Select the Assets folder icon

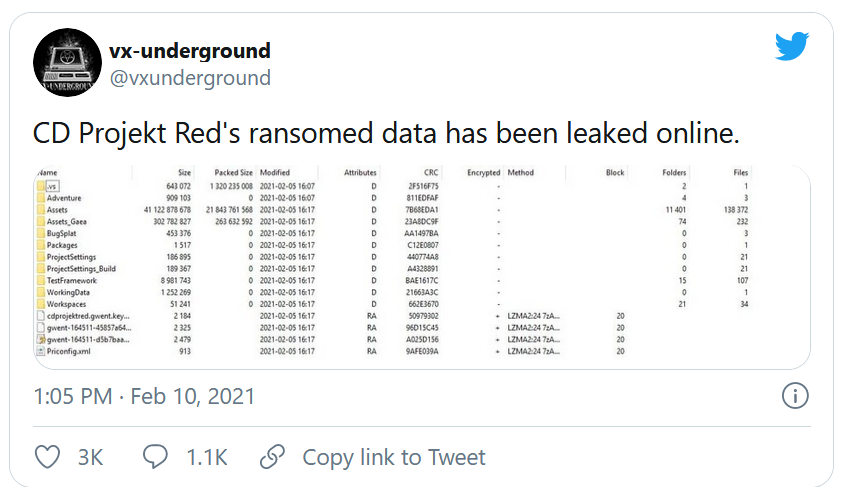(x=41, y=209)
